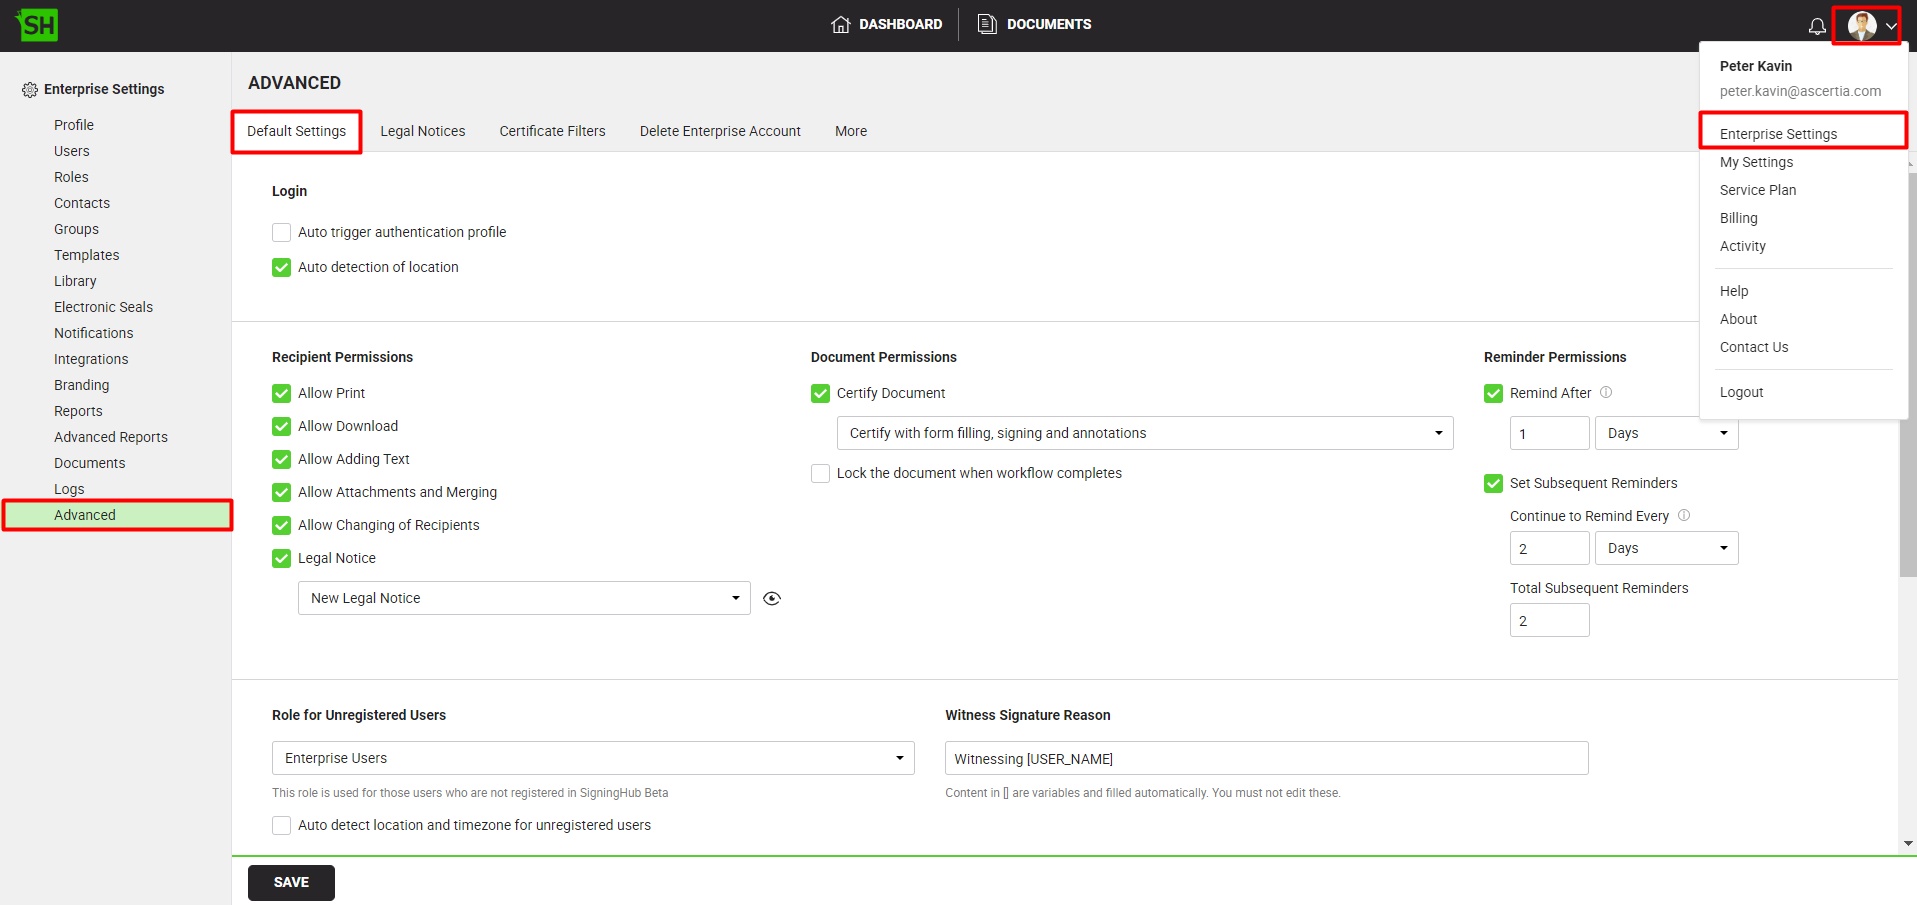Enable Lock the document when workflow completes

[x=820, y=473]
